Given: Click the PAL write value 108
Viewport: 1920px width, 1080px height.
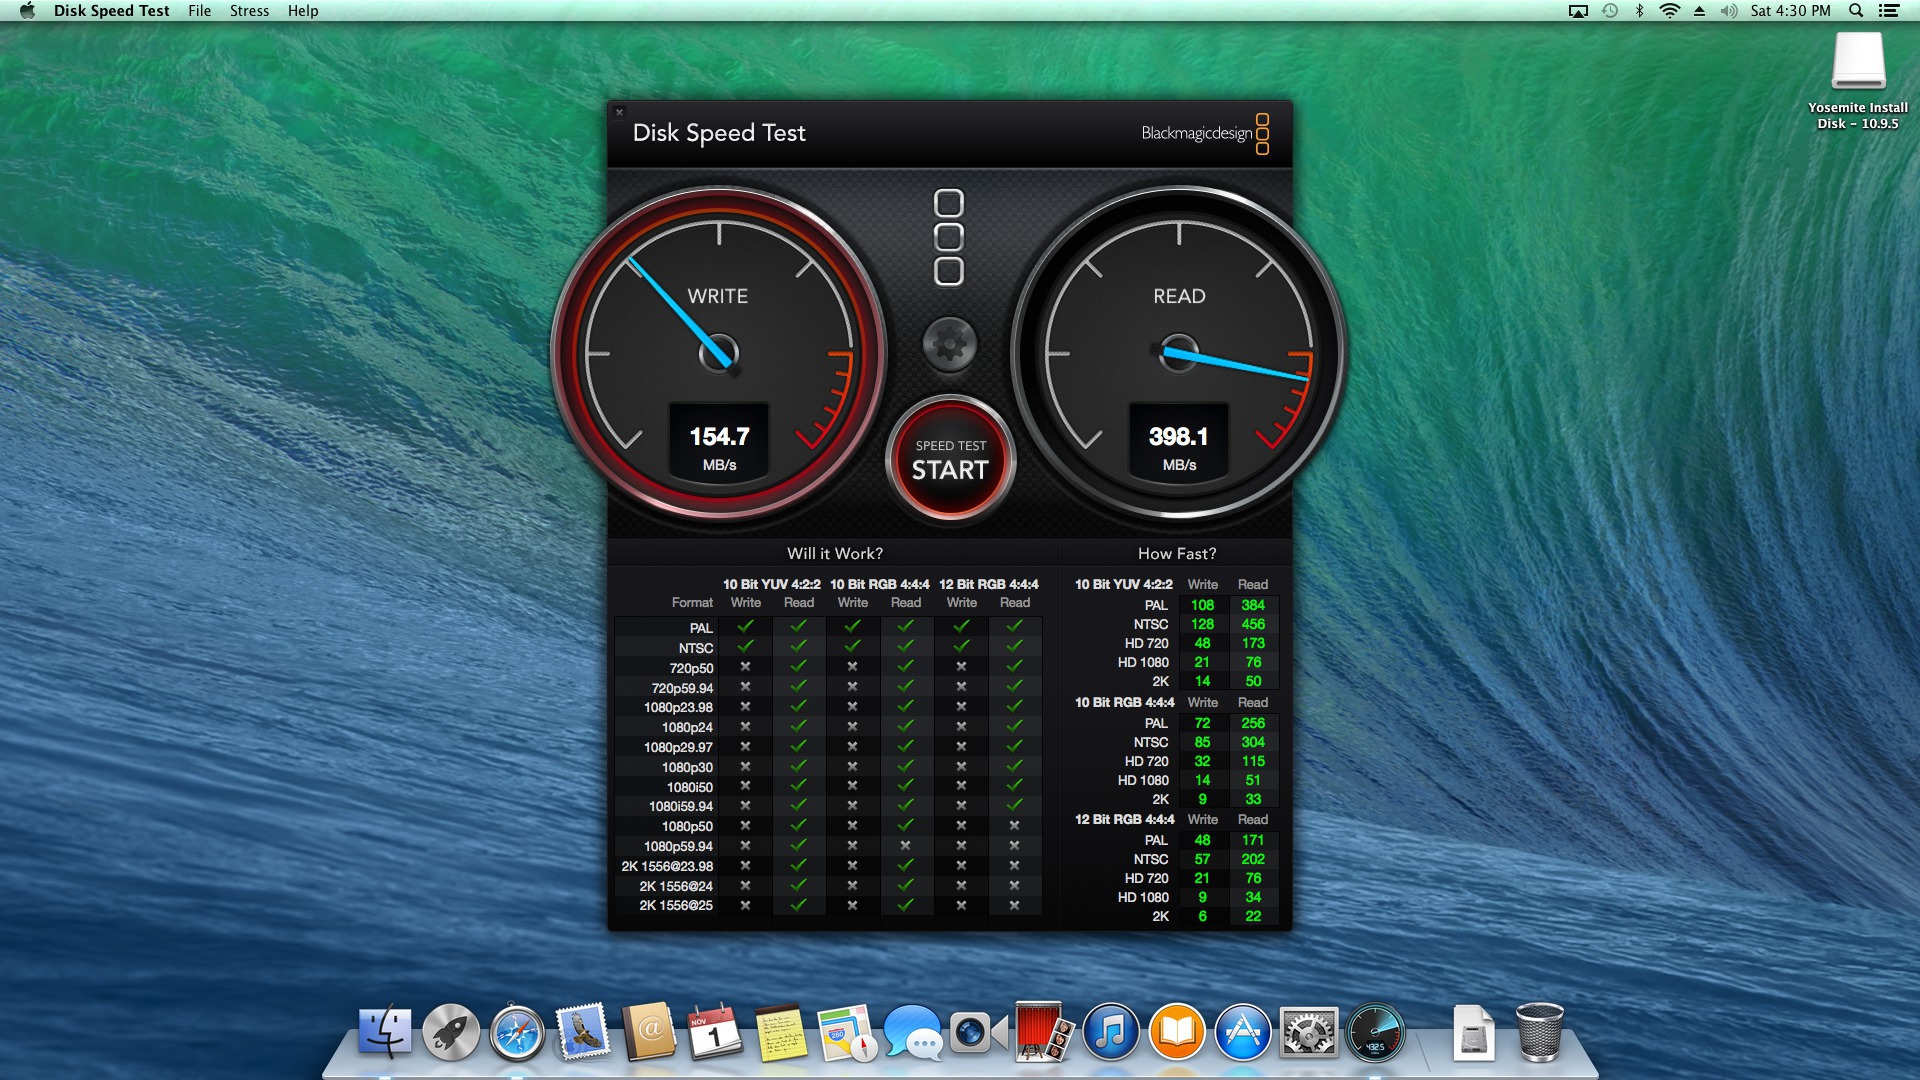Looking at the screenshot, I should point(1202,605).
